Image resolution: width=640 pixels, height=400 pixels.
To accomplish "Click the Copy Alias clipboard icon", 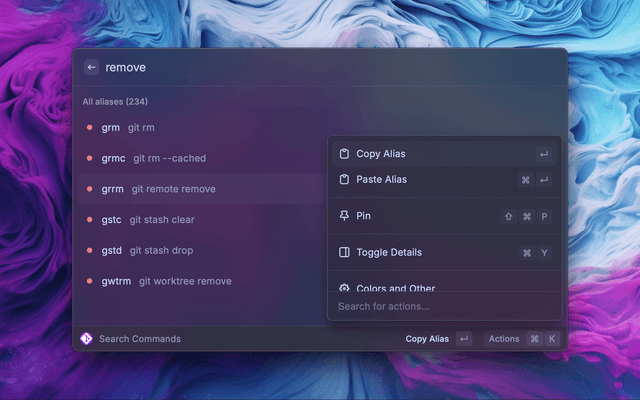I will [344, 154].
